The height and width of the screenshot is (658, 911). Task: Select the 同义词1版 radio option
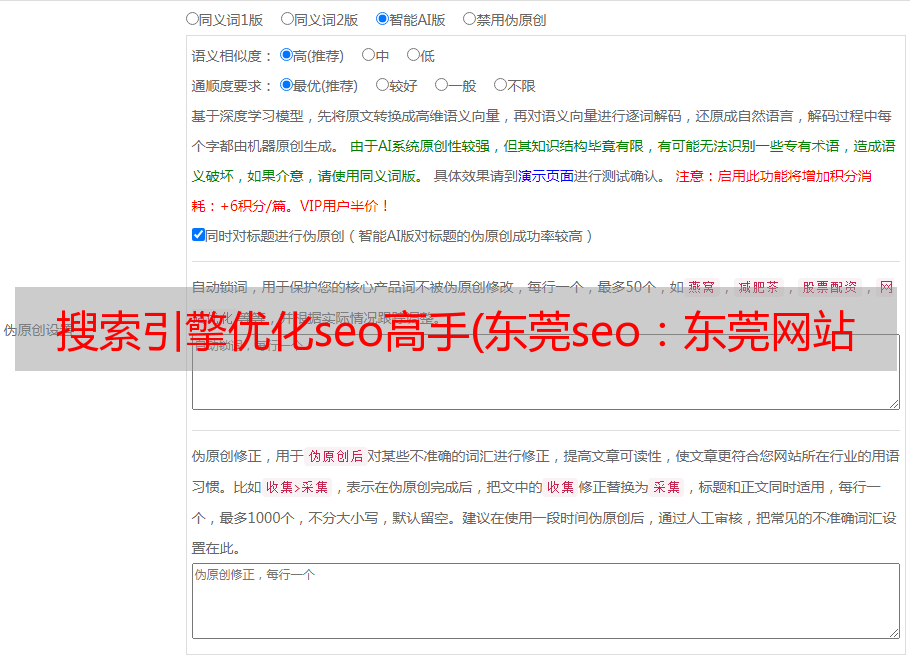[192, 19]
